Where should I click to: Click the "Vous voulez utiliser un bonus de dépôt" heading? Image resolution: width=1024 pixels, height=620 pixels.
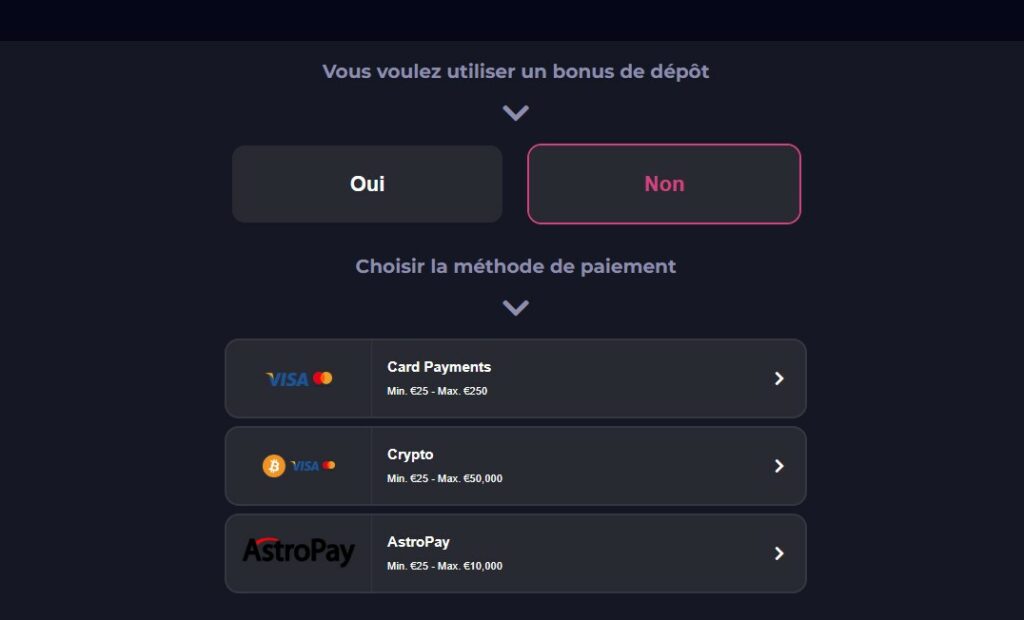(x=515, y=72)
